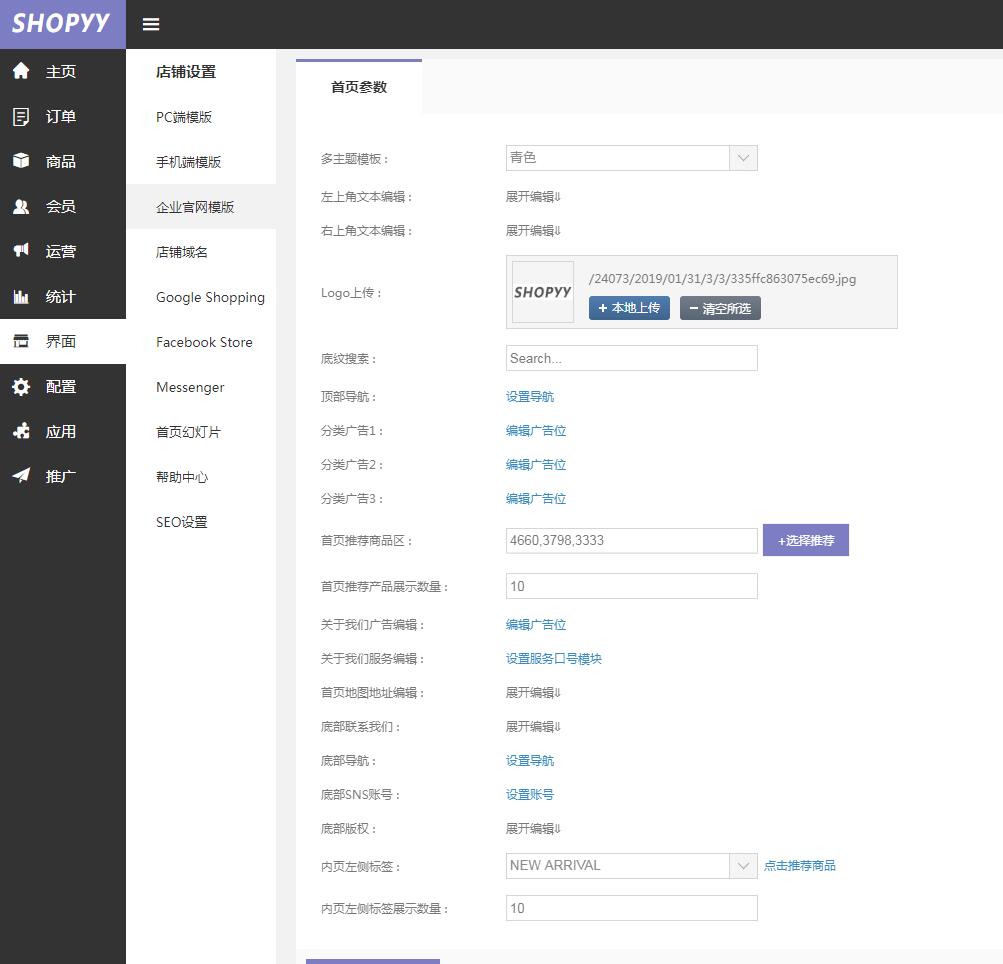Click the SHOPYY logo in header
The image size is (1003, 964).
pos(61,24)
